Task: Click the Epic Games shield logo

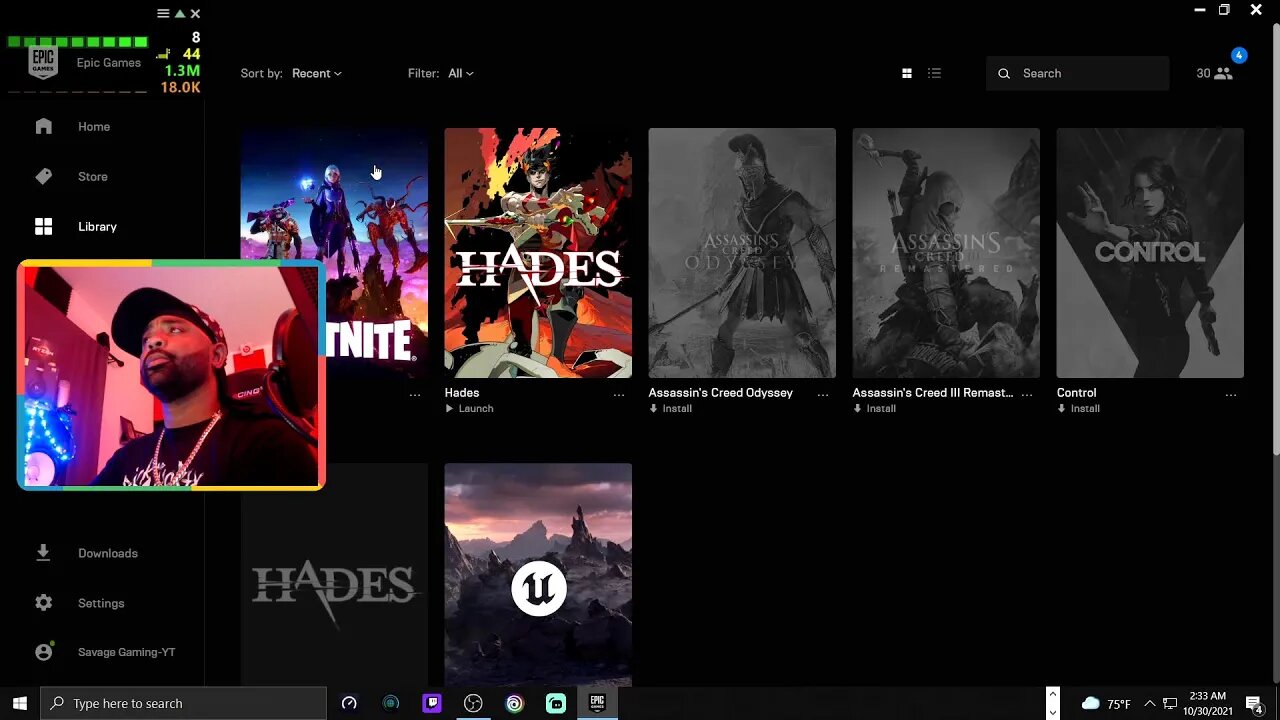Action: pyautogui.click(x=43, y=62)
